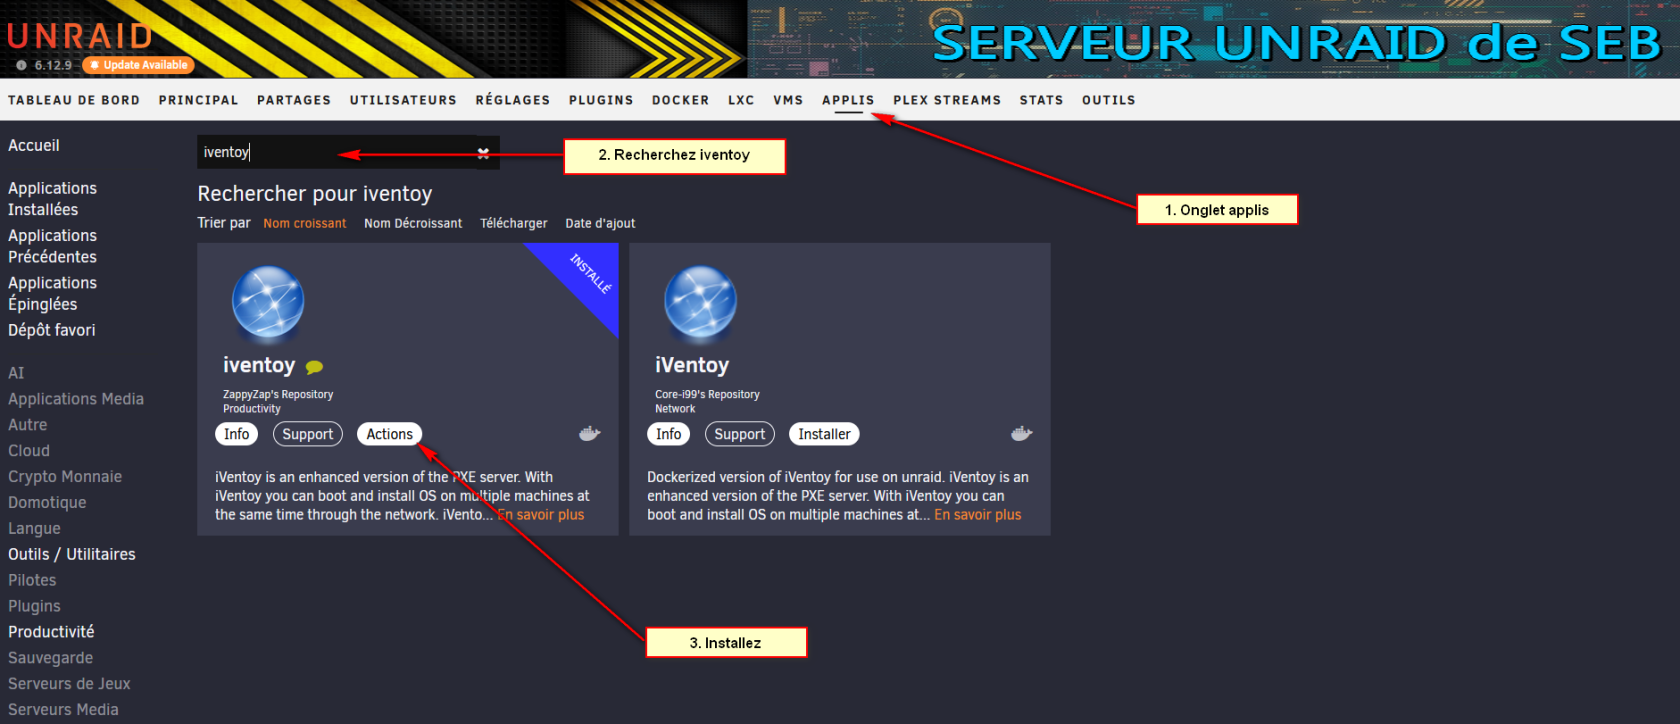Screen dimensions: 1680x724
Task: Open the VMS tab
Action: click(788, 100)
